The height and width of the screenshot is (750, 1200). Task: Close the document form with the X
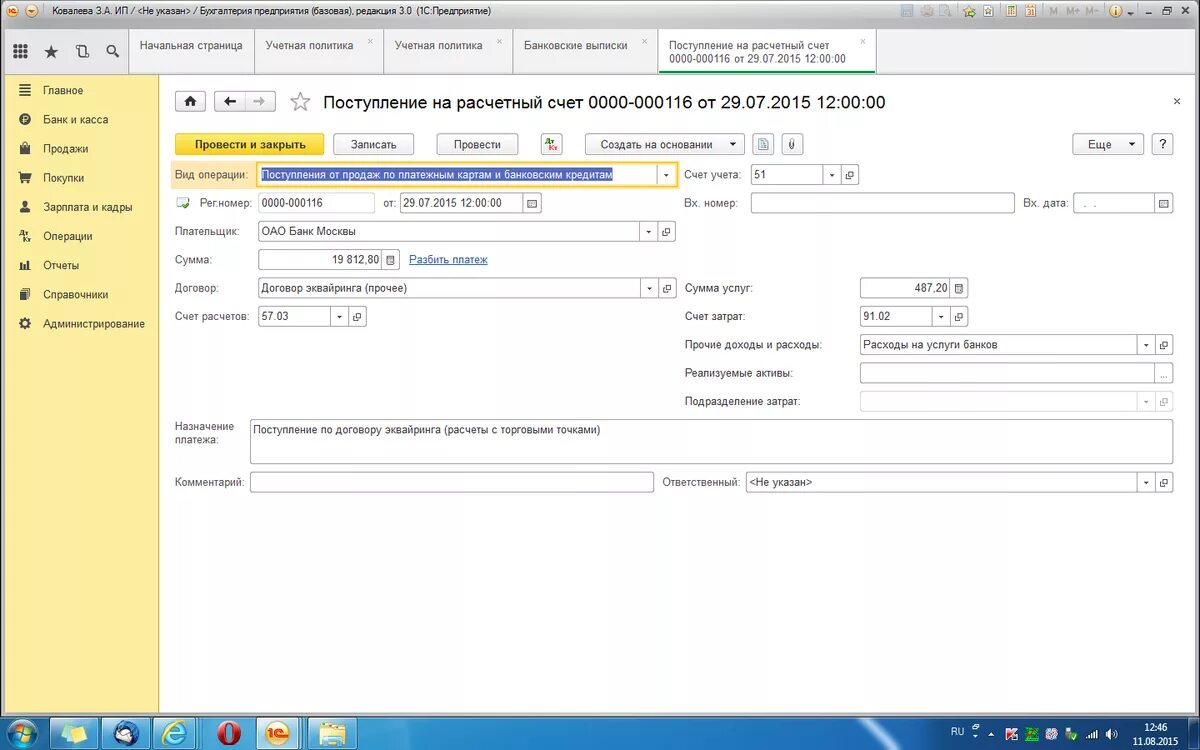(x=1176, y=102)
